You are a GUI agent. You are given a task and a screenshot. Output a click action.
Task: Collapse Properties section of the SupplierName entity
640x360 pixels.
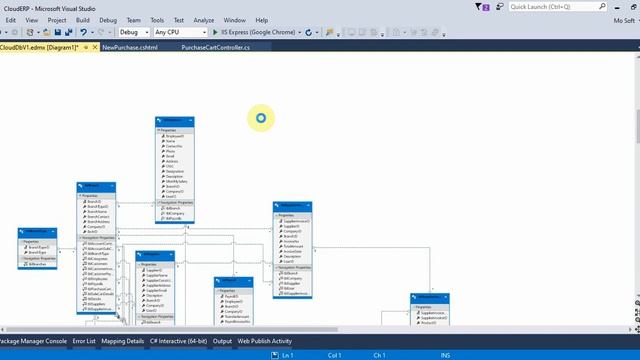[139, 264]
